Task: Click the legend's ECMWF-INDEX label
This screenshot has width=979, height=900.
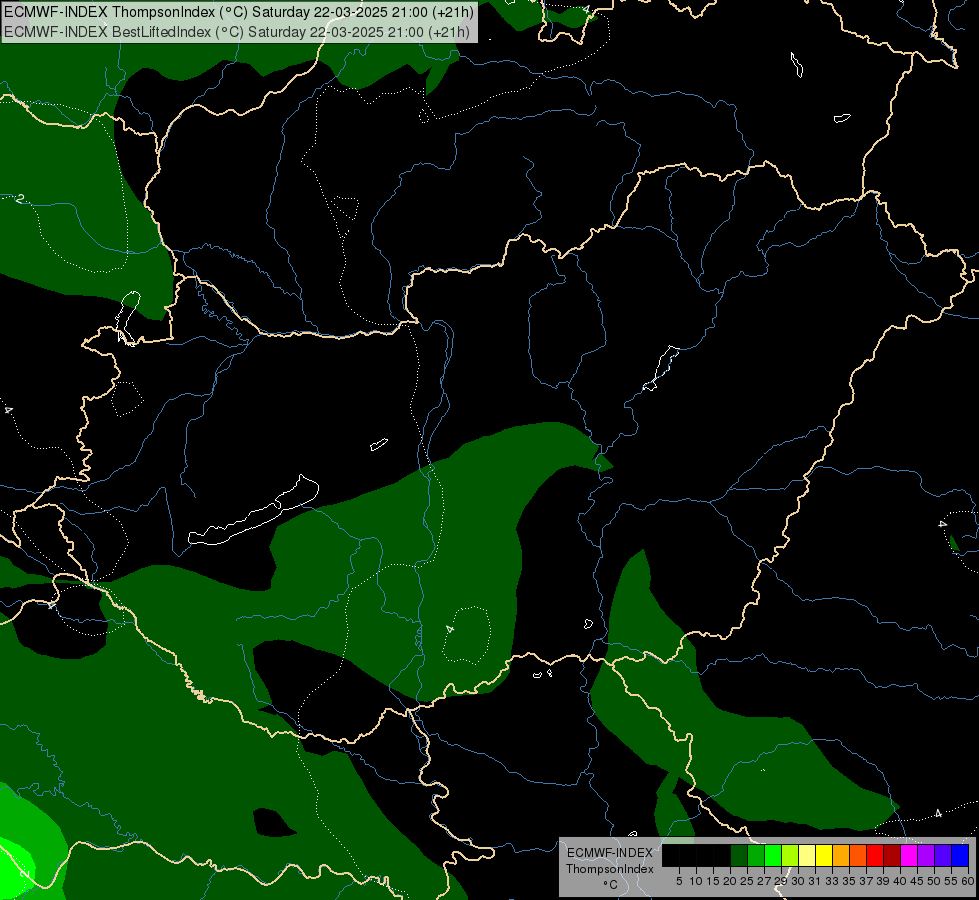Action: pyautogui.click(x=610, y=853)
